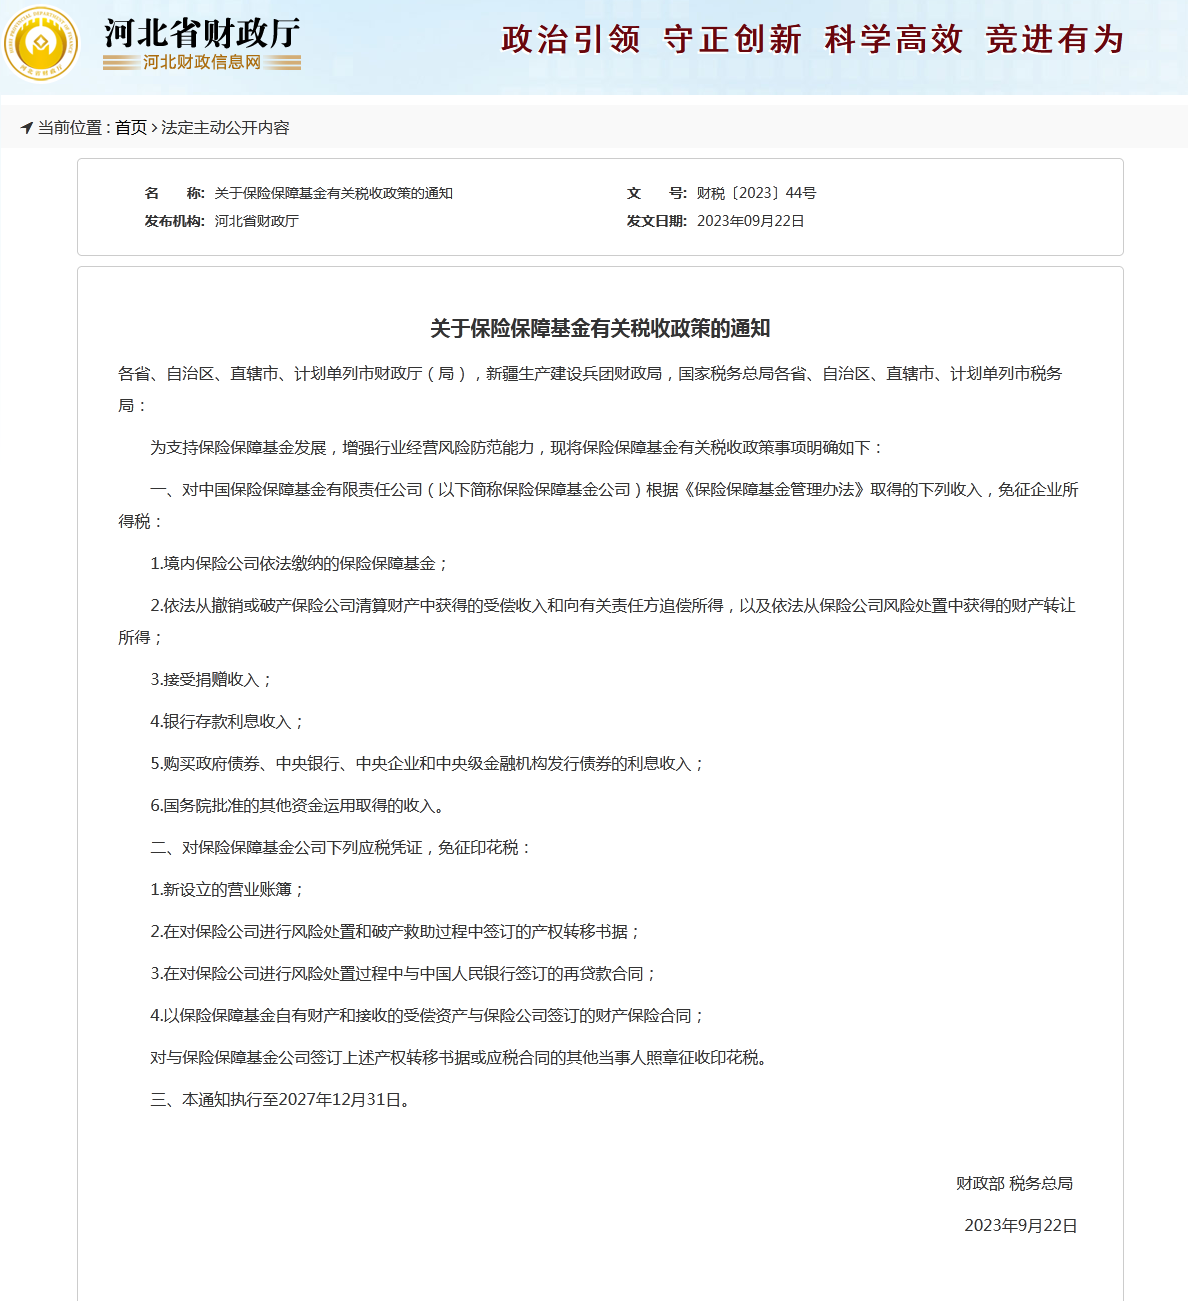Image resolution: width=1188 pixels, height=1301 pixels.
Task: Click the line starting 5.购买政府债券
Action: coord(428,764)
